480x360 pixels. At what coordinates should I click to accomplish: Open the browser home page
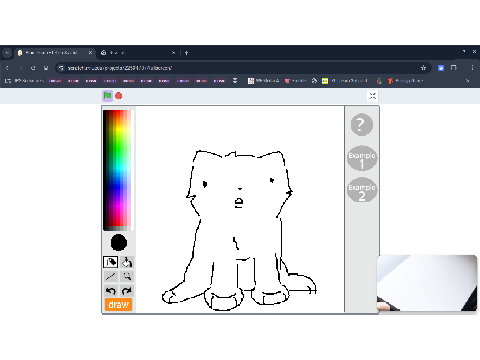click(x=46, y=68)
